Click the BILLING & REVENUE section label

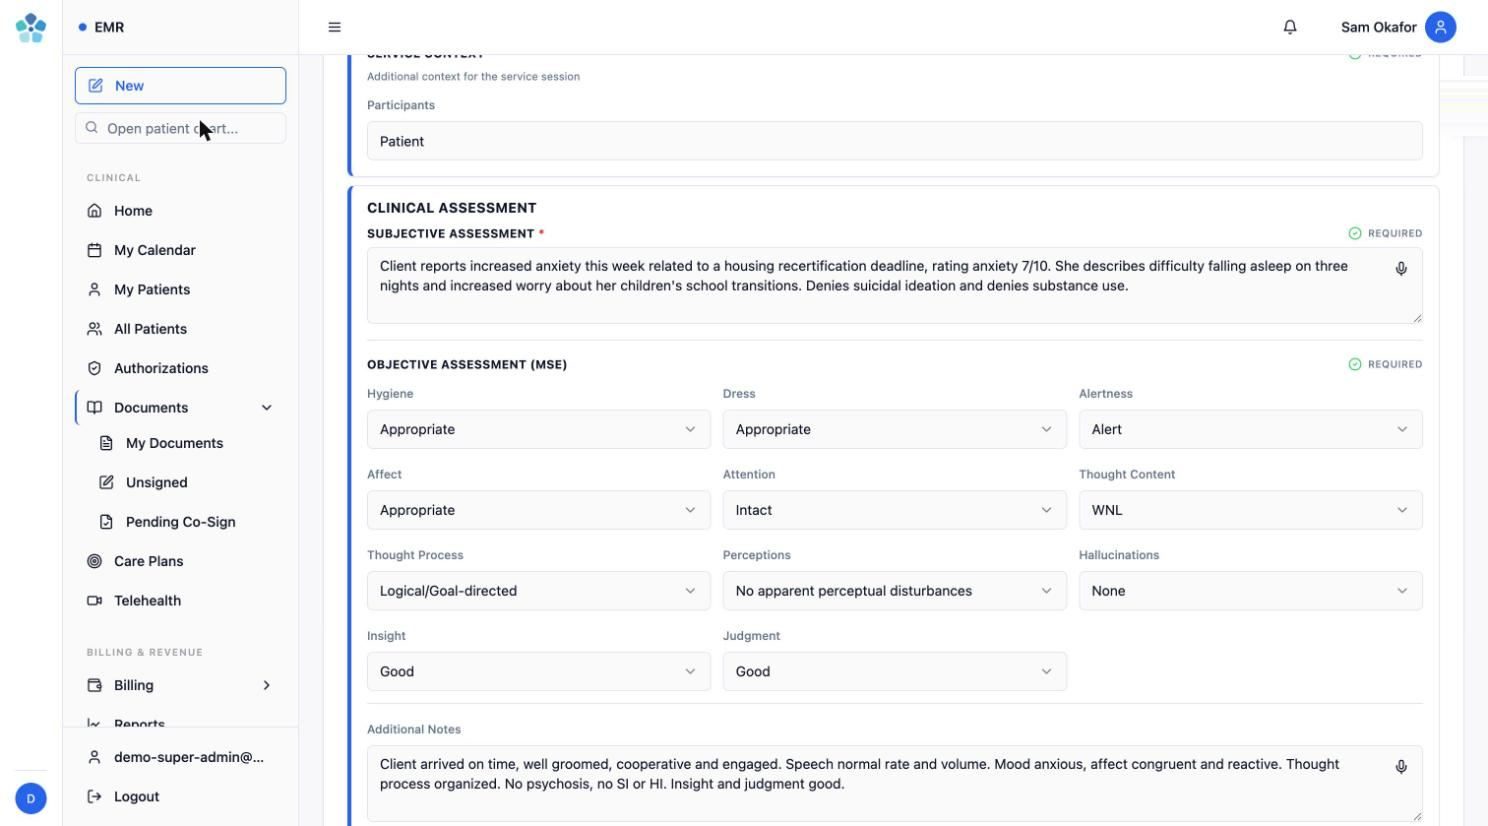pos(145,652)
